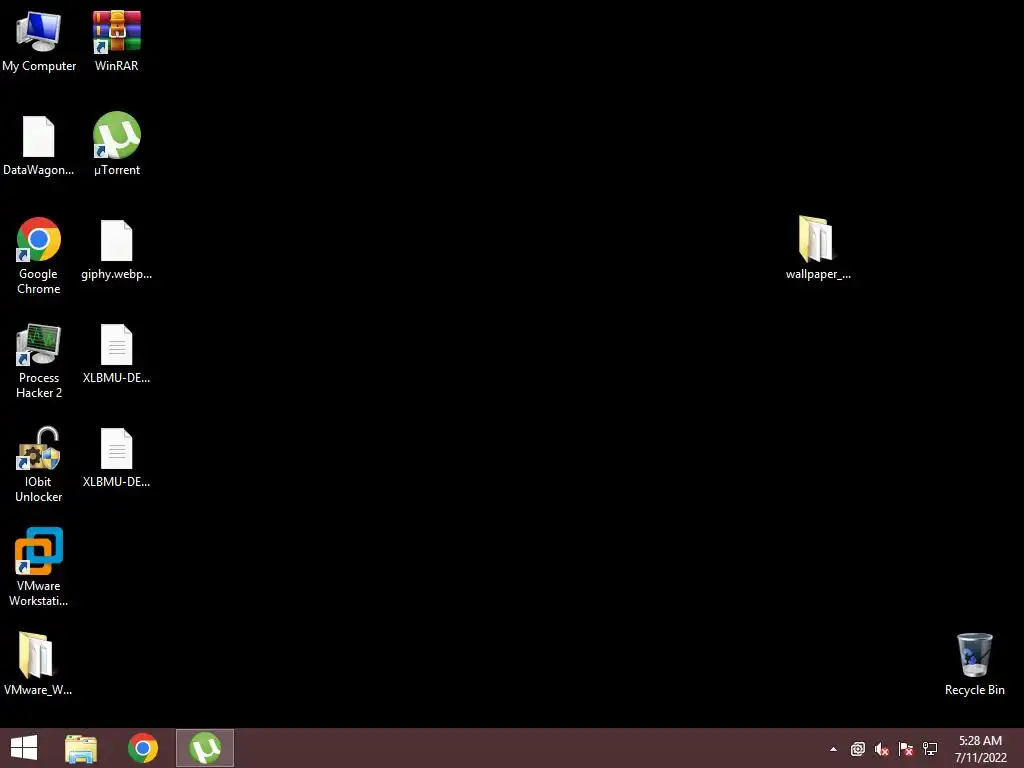Show hidden system tray icons arrow
Screen dimensions: 1024x768
point(833,749)
